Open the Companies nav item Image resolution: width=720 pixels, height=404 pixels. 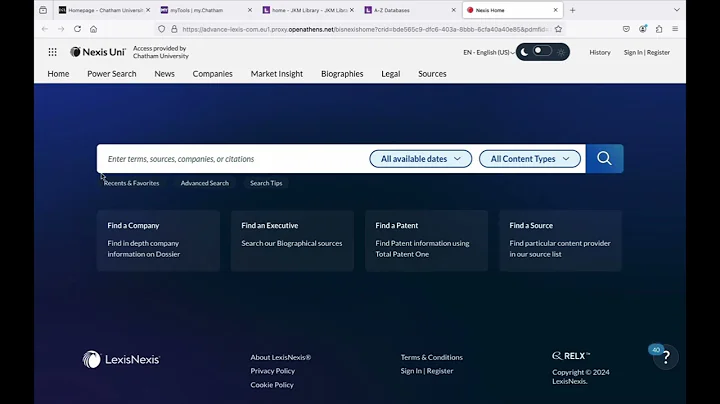pyautogui.click(x=213, y=73)
